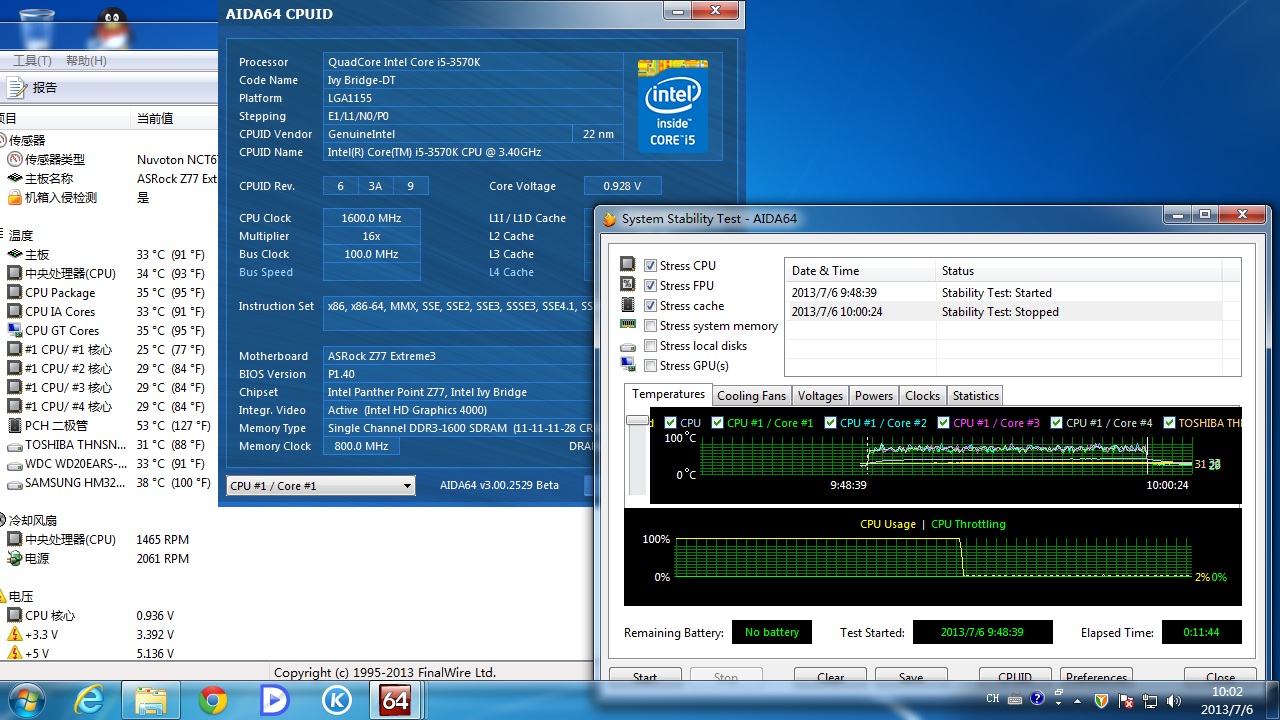Viewport: 1280px width, 720px height.
Task: Click the Close button in Stability Test
Action: tap(1220, 675)
